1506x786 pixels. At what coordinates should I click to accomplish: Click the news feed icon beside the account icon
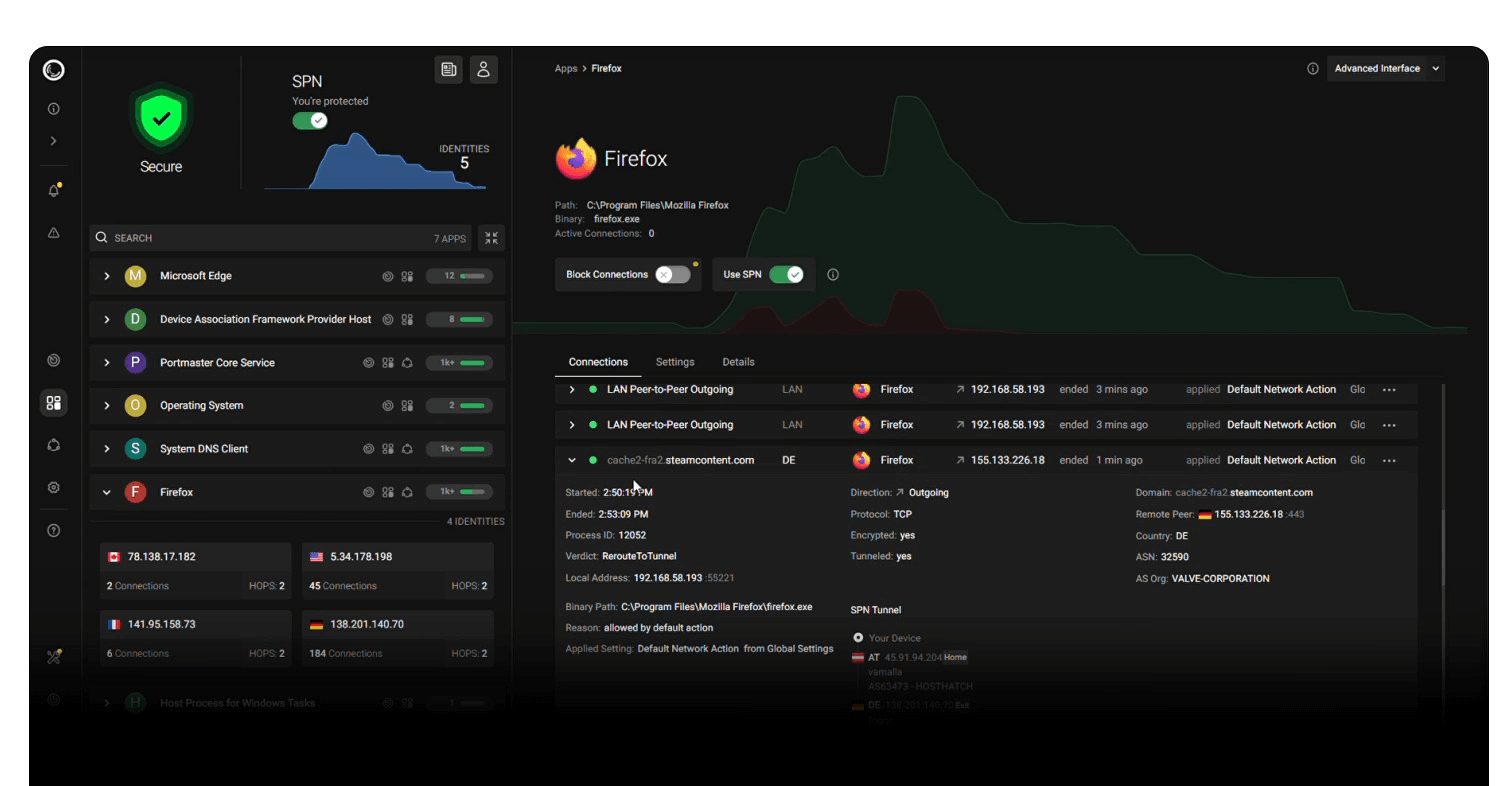point(448,69)
